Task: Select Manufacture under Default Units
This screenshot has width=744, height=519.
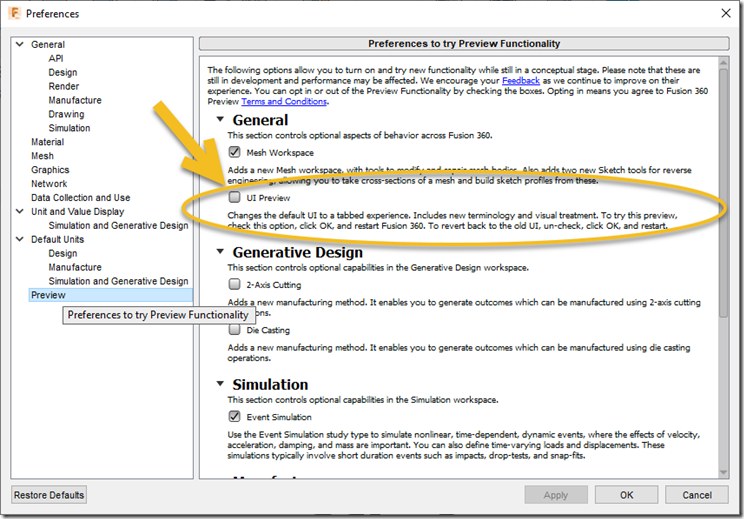Action: tap(75, 267)
